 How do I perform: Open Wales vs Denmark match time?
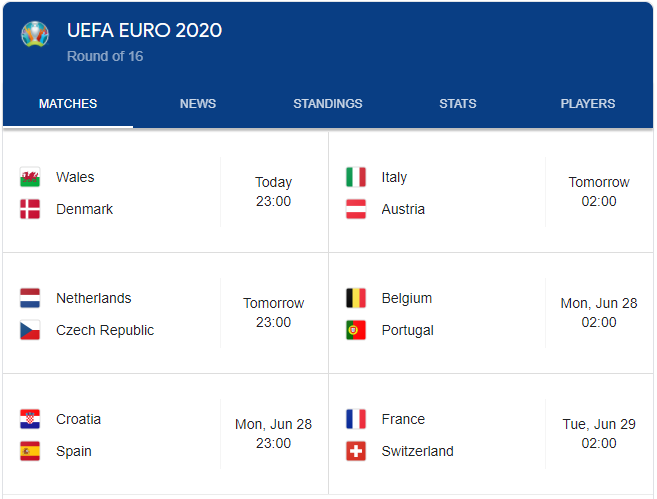[x=273, y=192]
